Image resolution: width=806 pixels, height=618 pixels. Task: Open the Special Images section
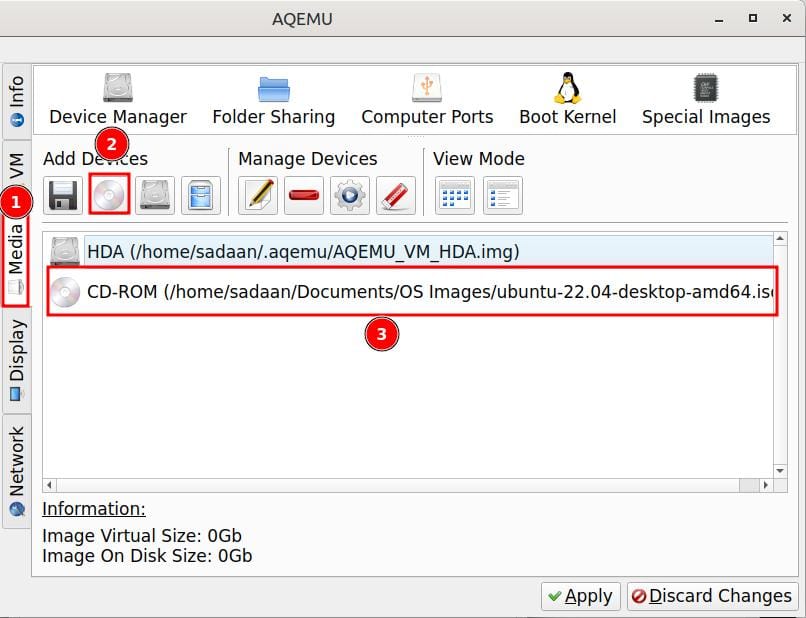click(706, 100)
